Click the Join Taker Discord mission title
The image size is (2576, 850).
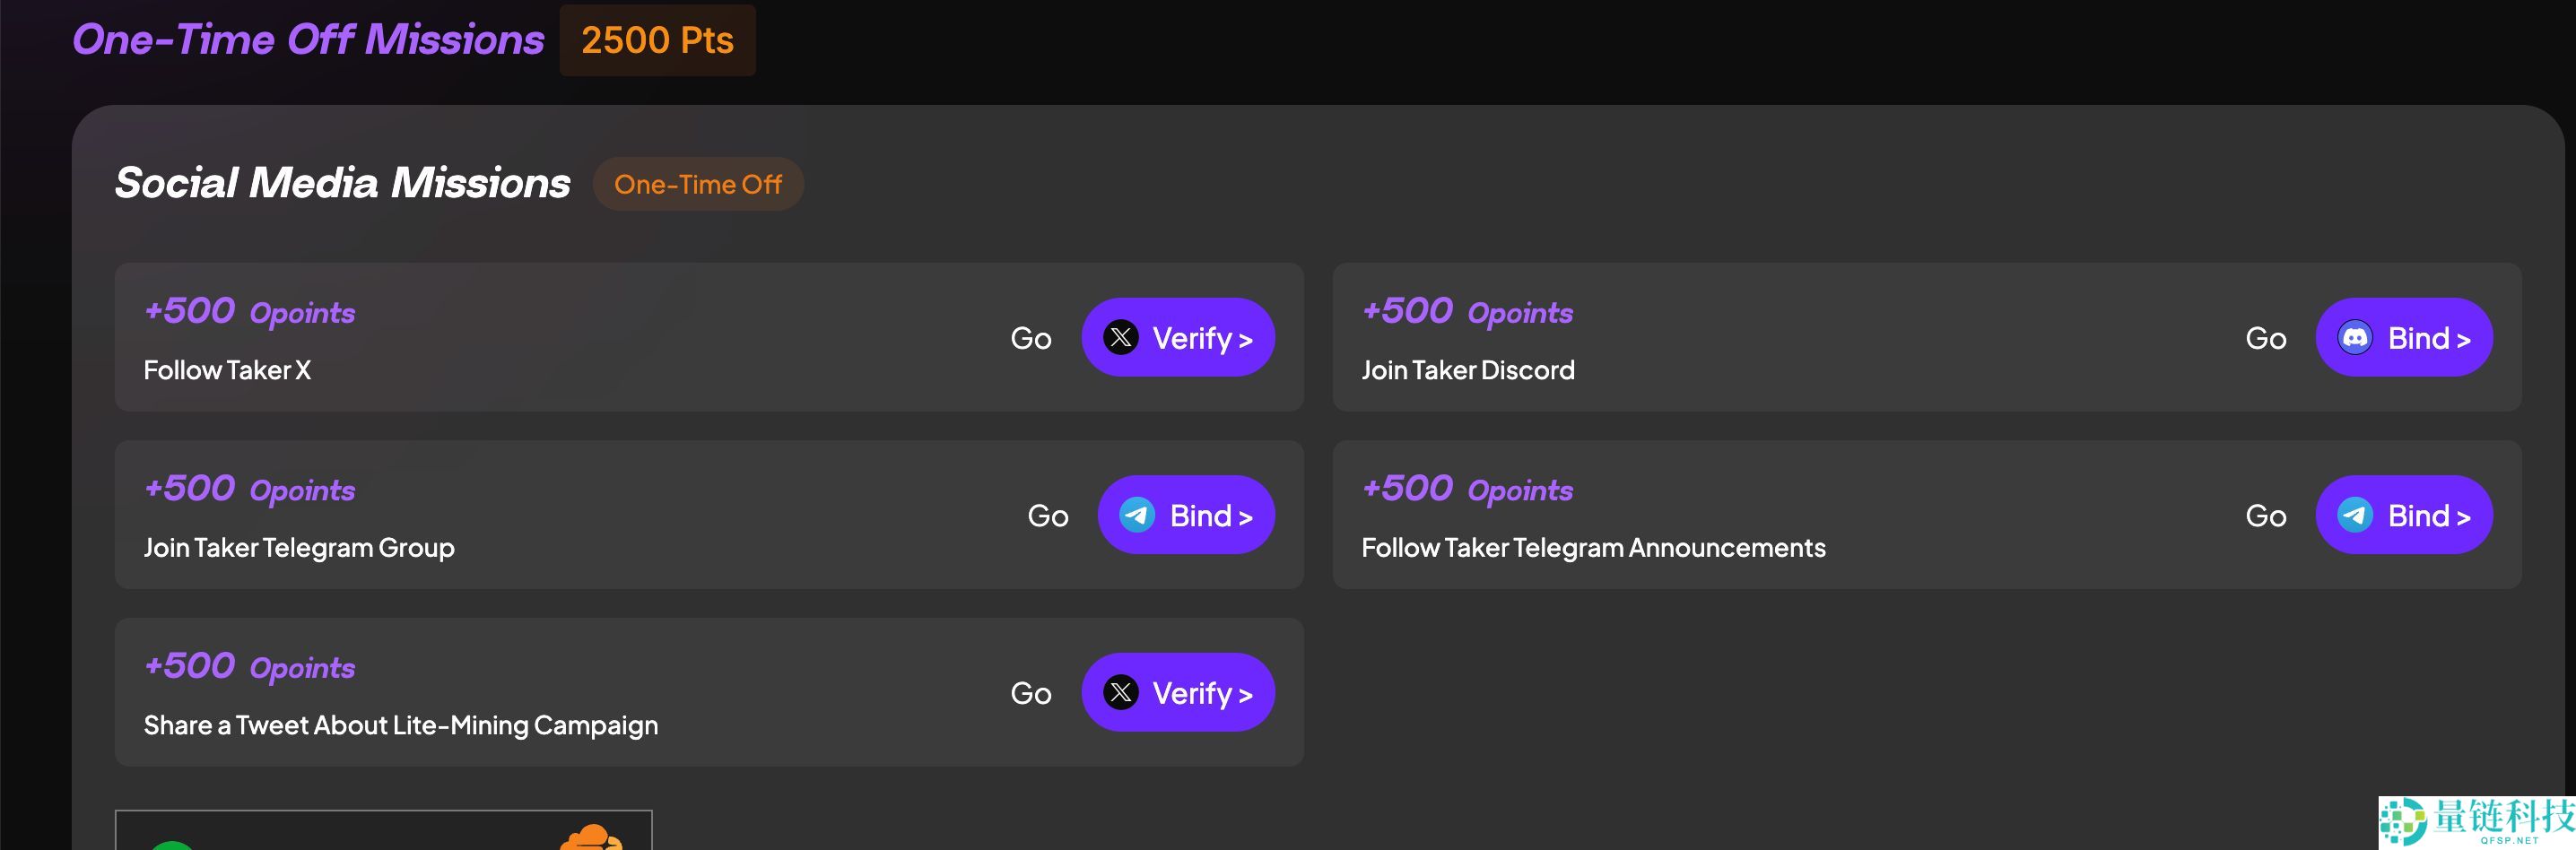point(1467,370)
